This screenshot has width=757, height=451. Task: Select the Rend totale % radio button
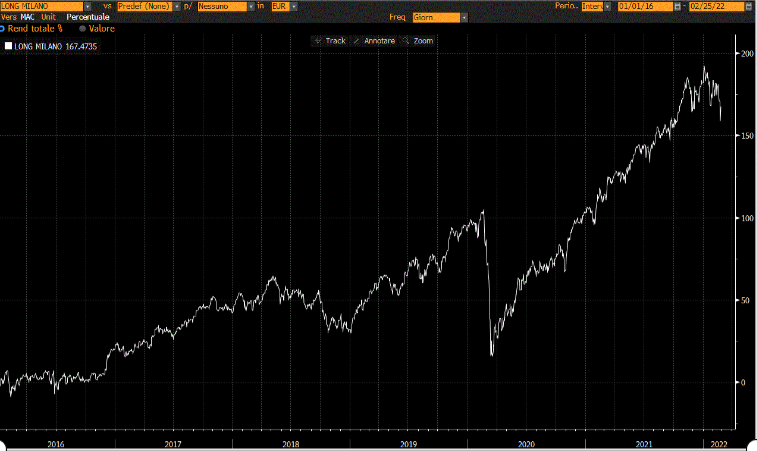(3, 29)
